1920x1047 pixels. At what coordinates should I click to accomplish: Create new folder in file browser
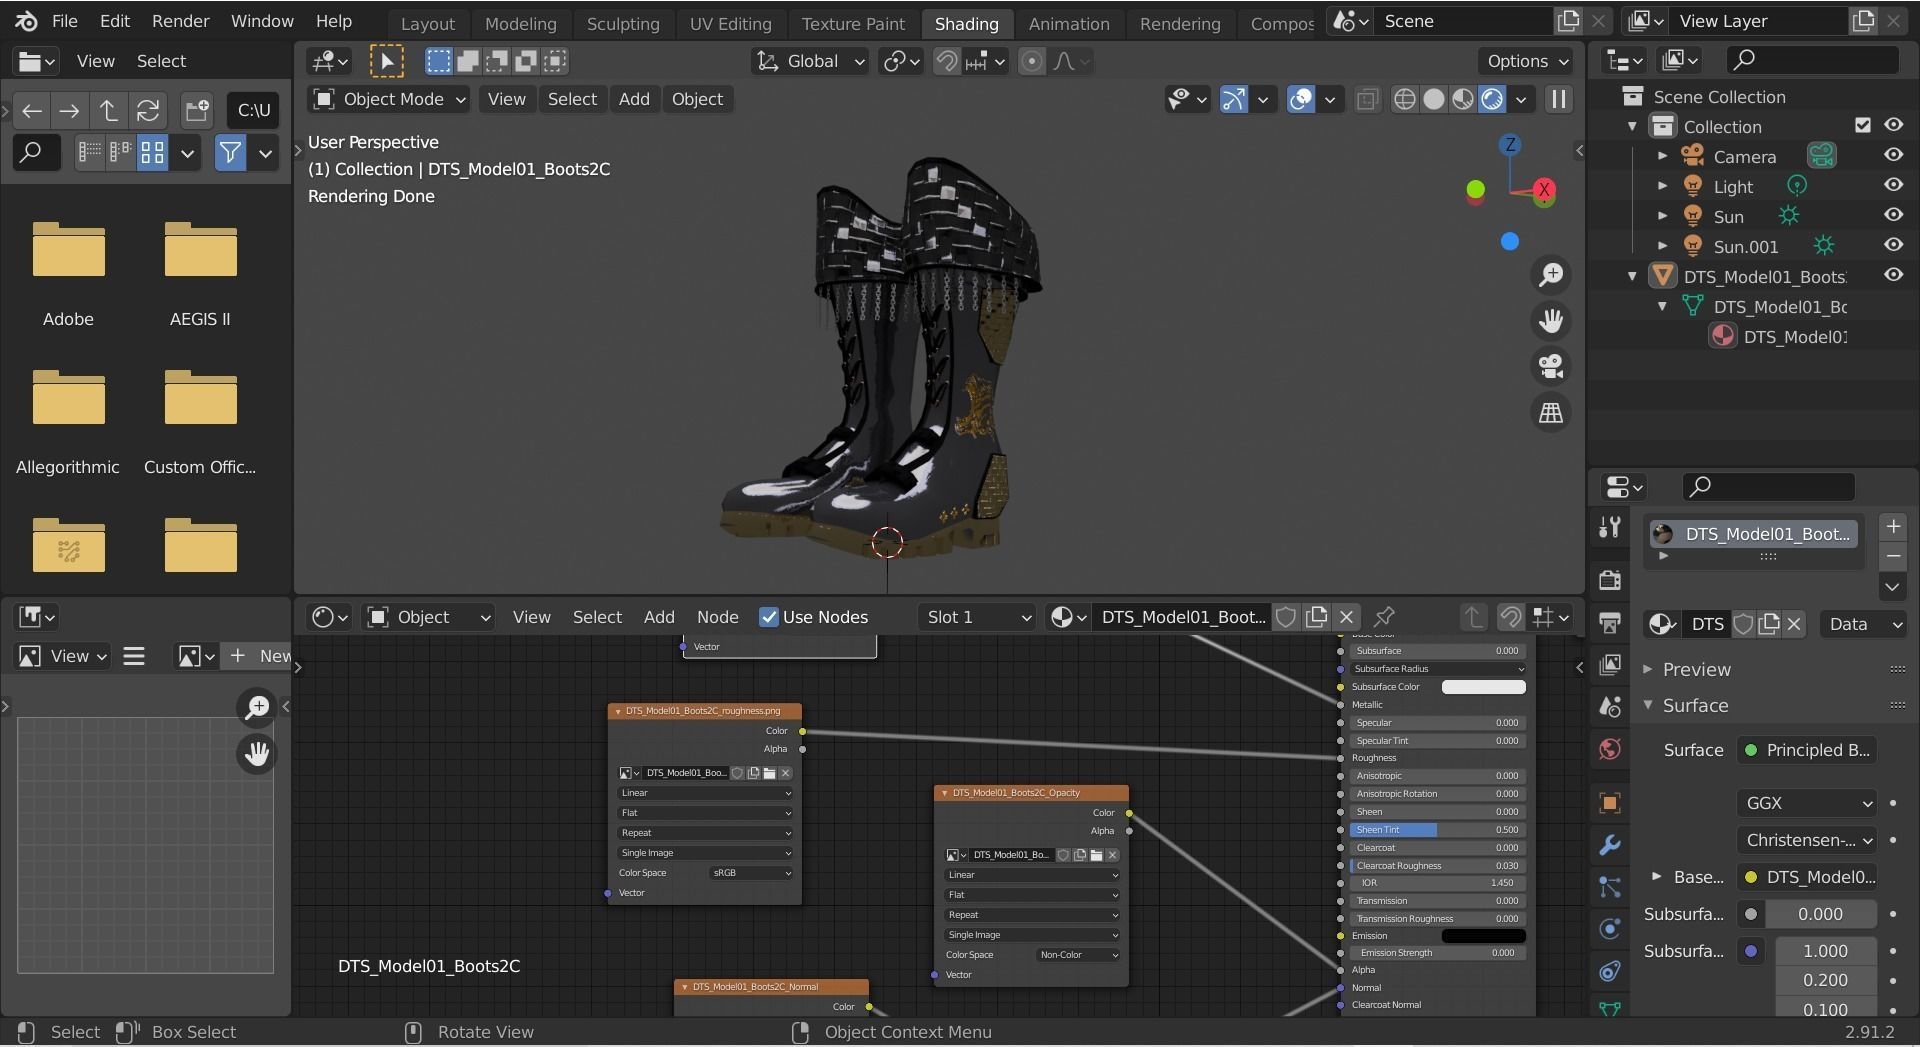coord(197,110)
